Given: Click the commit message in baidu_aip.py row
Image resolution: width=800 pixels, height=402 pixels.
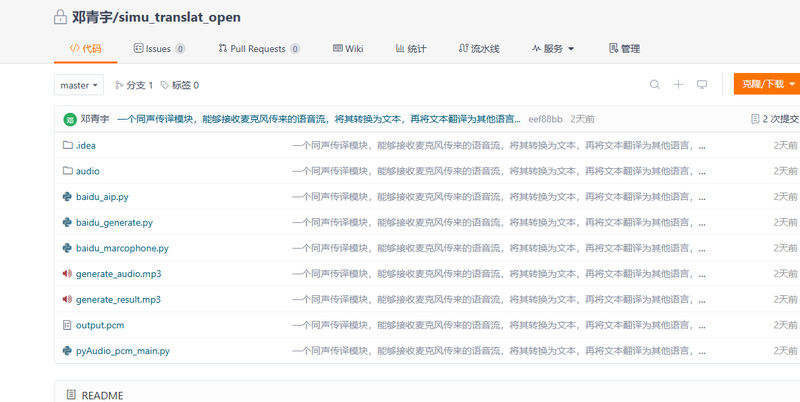Looking at the screenshot, I should (499, 196).
